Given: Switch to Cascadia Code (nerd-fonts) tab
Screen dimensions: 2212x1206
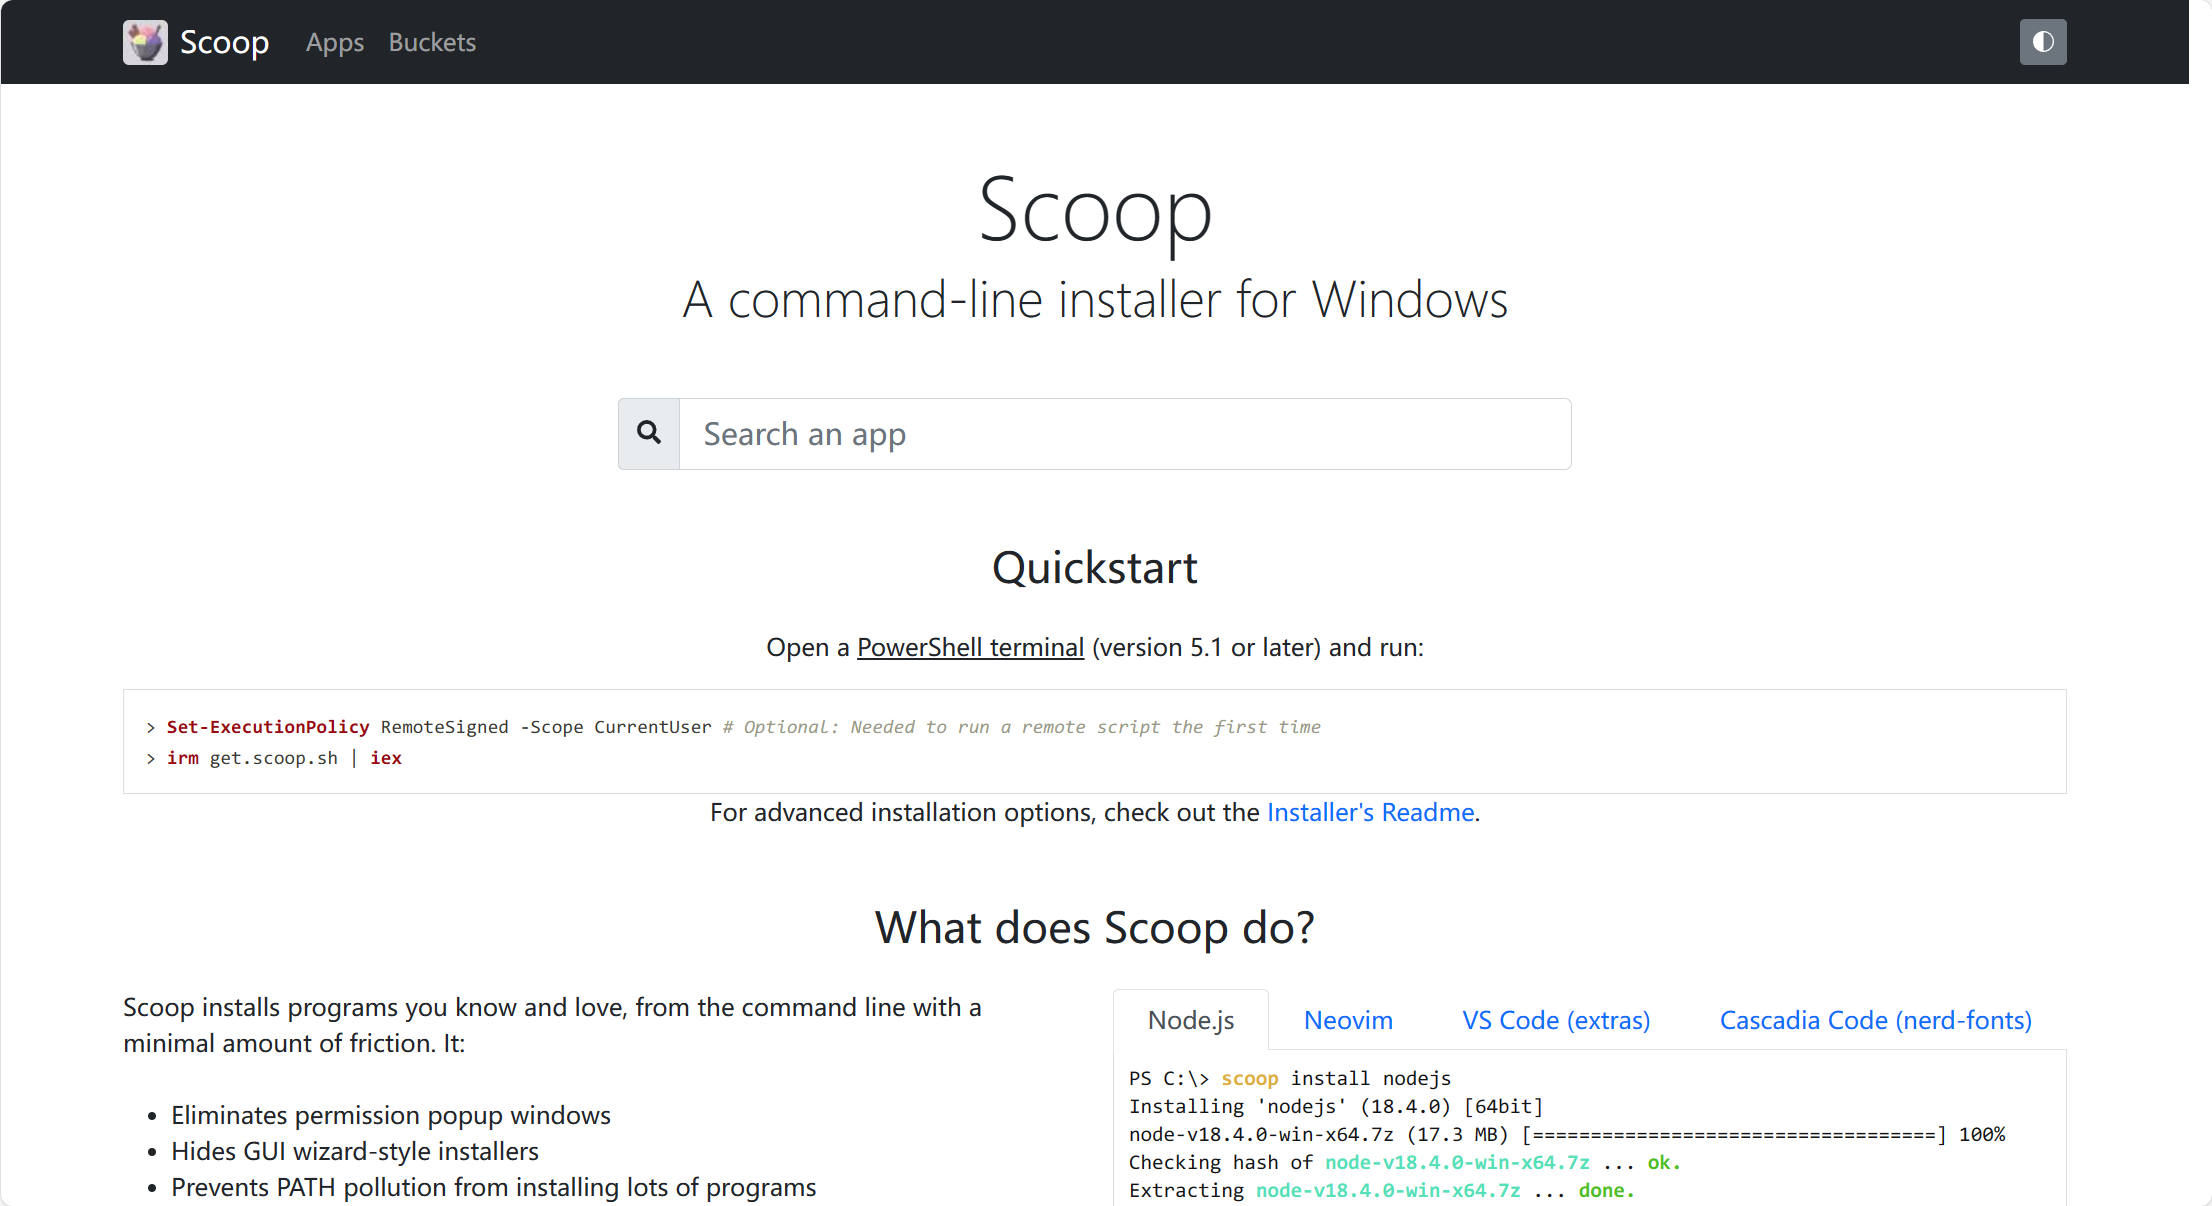Looking at the screenshot, I should pyautogui.click(x=1875, y=1020).
